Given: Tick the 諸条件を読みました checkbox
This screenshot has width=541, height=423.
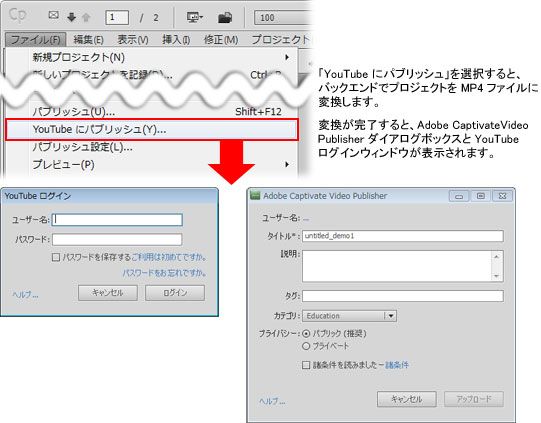Looking at the screenshot, I should (306, 365).
